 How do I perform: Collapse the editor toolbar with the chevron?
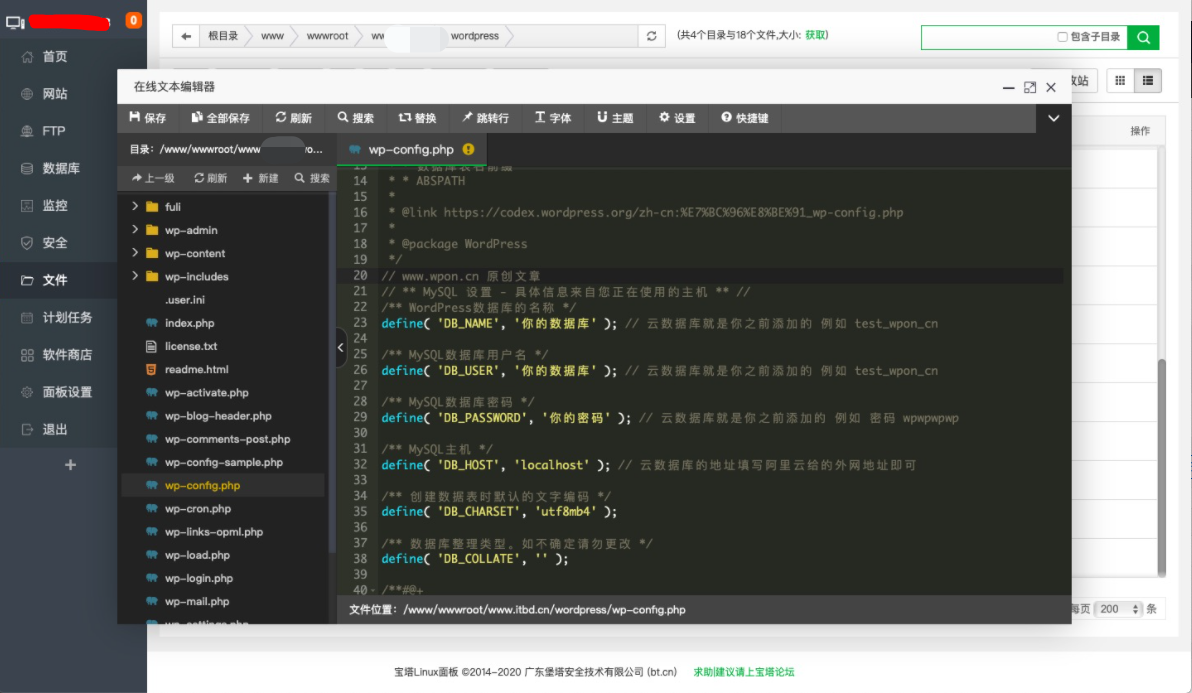coord(1054,118)
